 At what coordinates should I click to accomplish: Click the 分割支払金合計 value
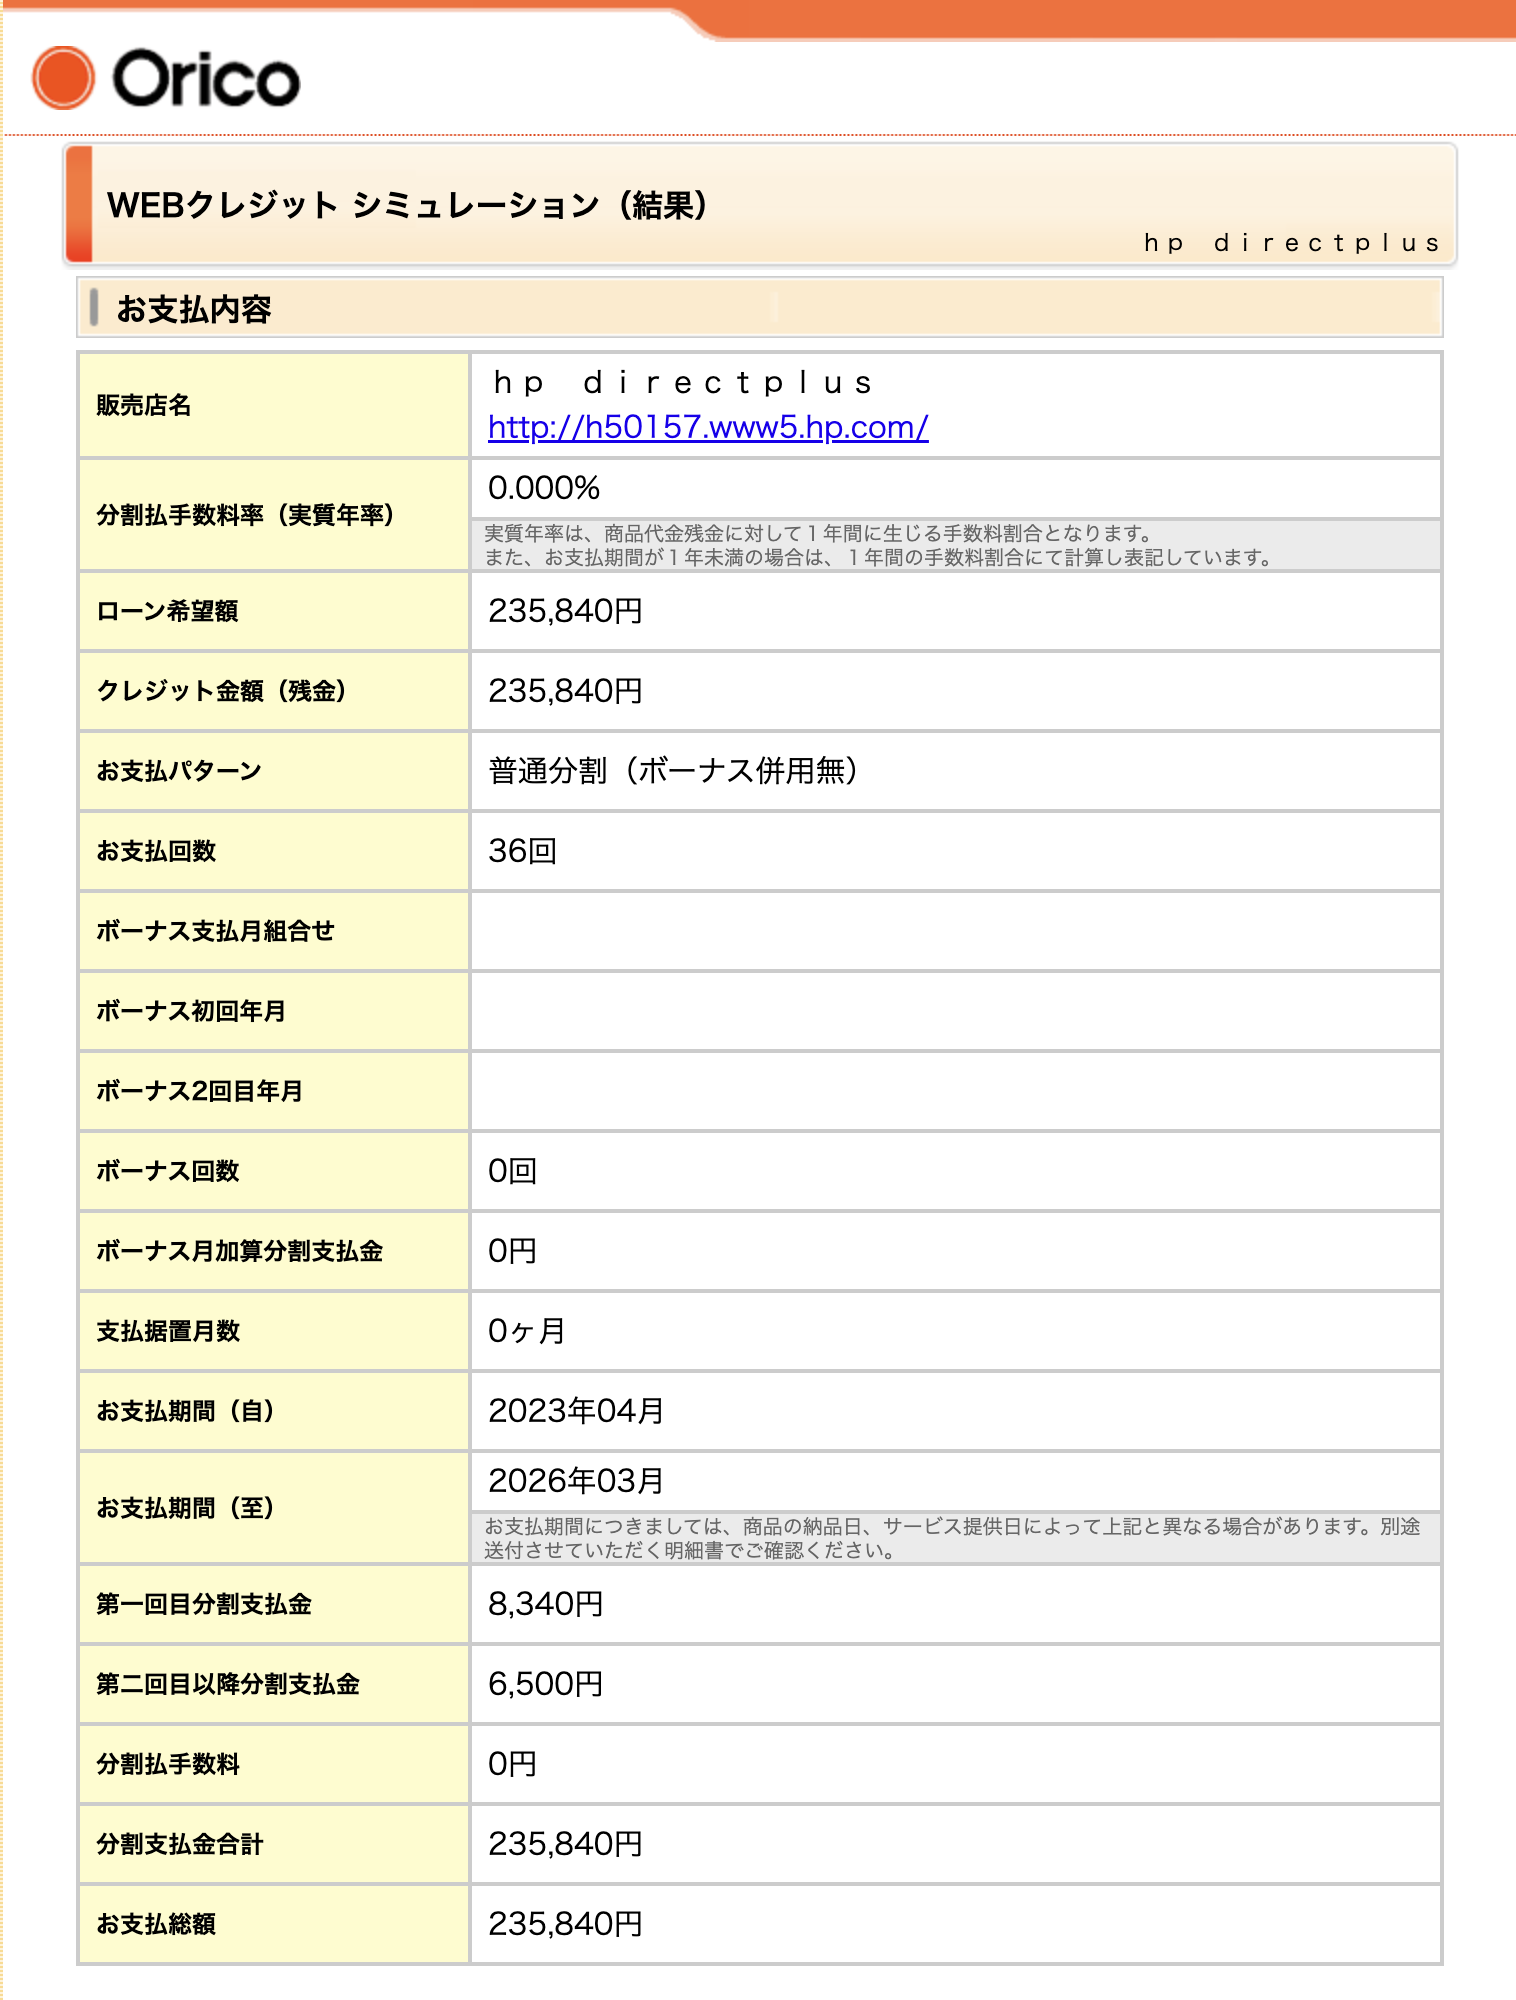tap(565, 1844)
